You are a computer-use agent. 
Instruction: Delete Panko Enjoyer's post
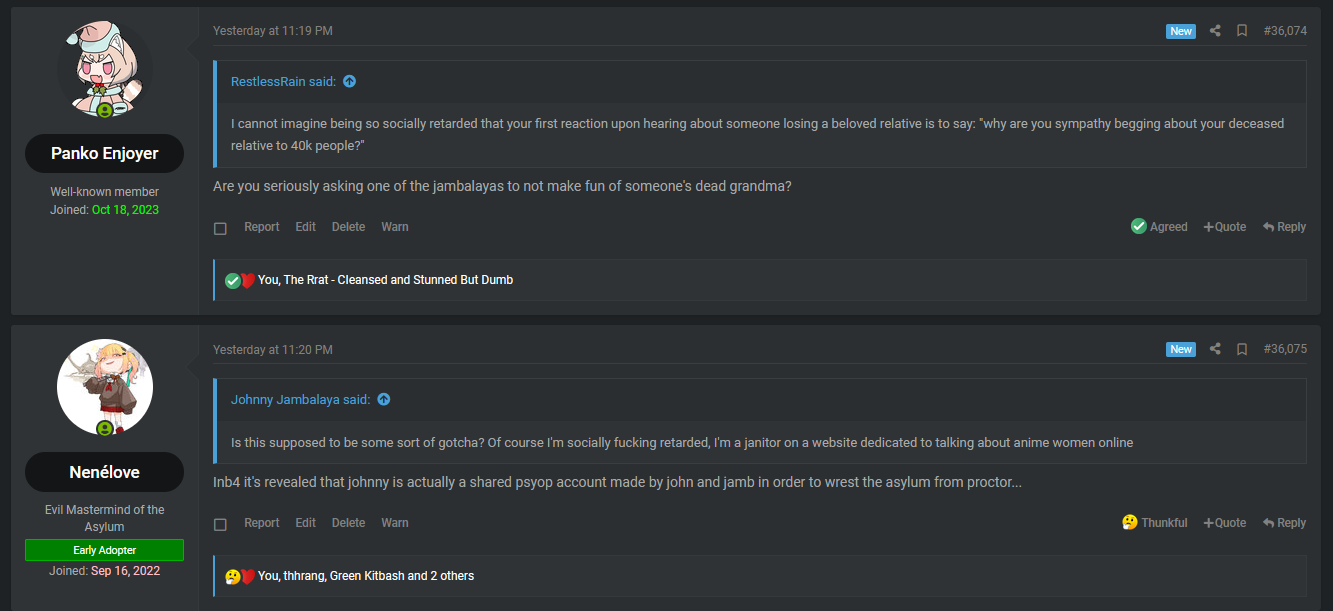[348, 227]
